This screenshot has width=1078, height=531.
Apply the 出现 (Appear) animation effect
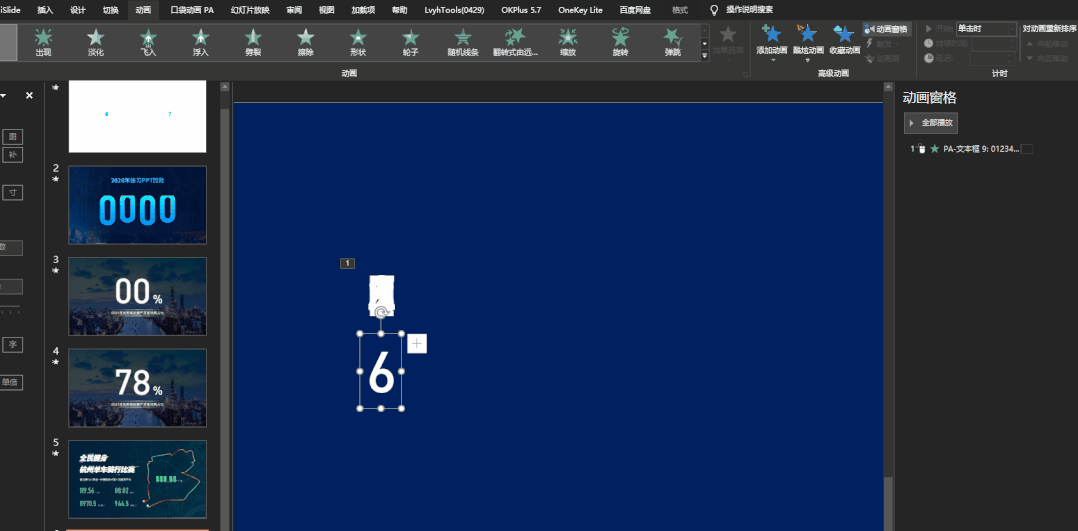click(43, 41)
